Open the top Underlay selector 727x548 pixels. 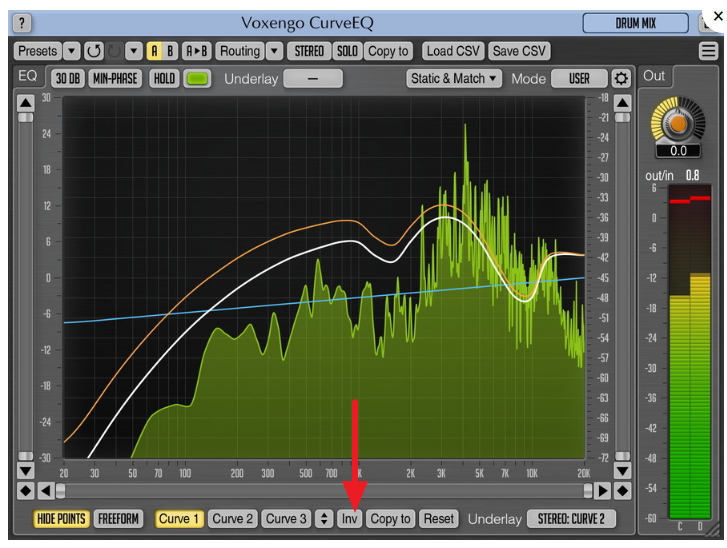coord(313,78)
